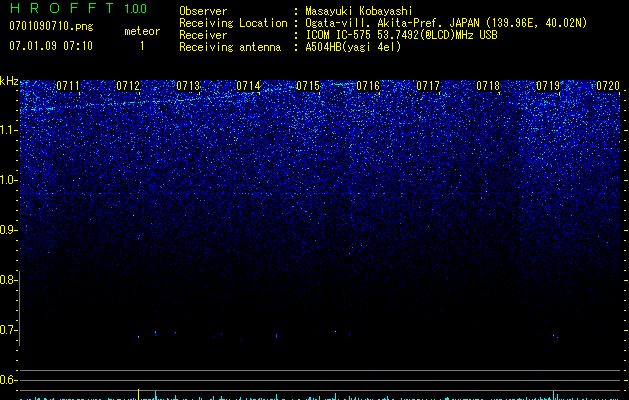The image size is (629, 400).
Task: Click the 0714 time marker
Action: (248, 86)
